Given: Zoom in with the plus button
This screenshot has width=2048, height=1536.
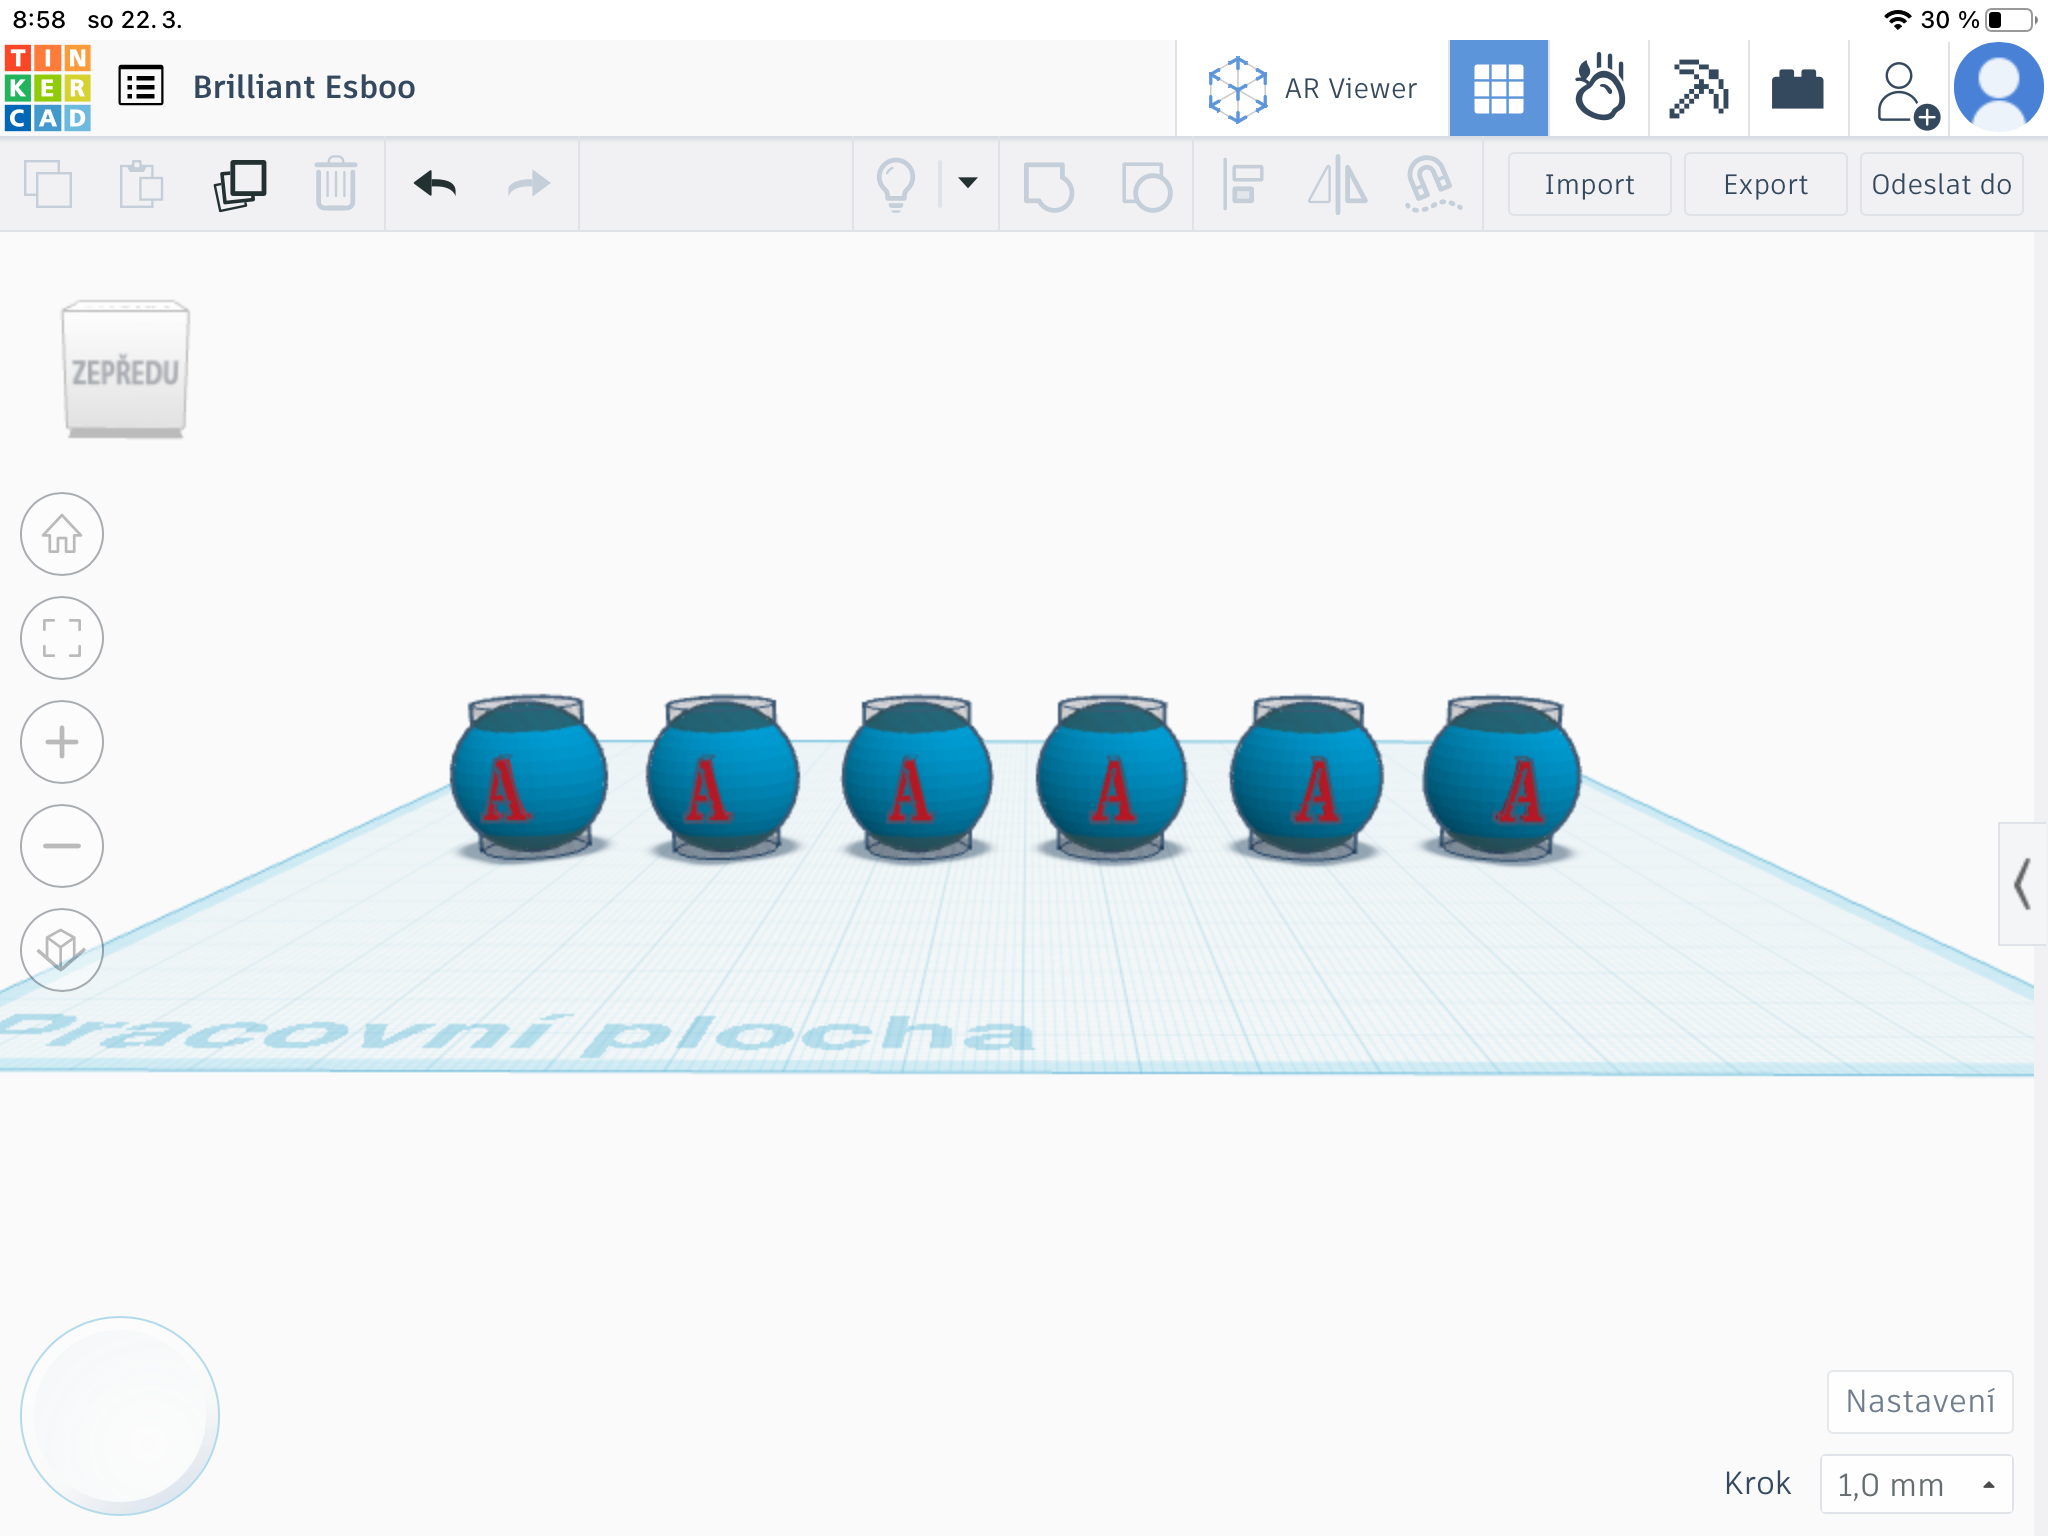Looking at the screenshot, I should tap(62, 742).
